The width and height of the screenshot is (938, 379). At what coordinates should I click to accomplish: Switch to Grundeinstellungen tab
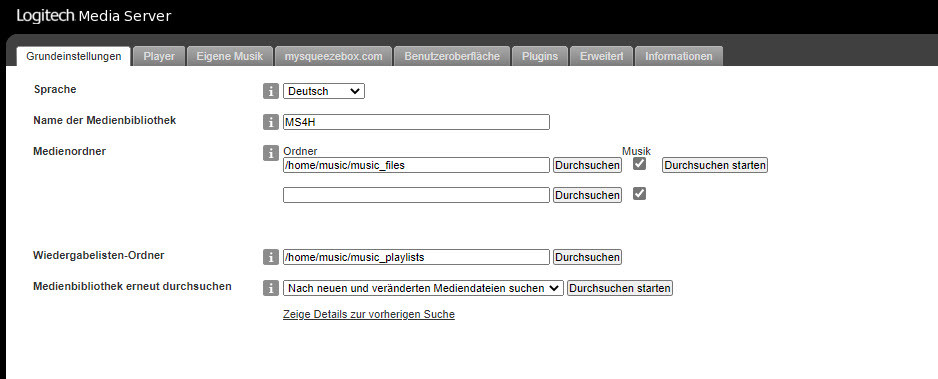(x=74, y=56)
